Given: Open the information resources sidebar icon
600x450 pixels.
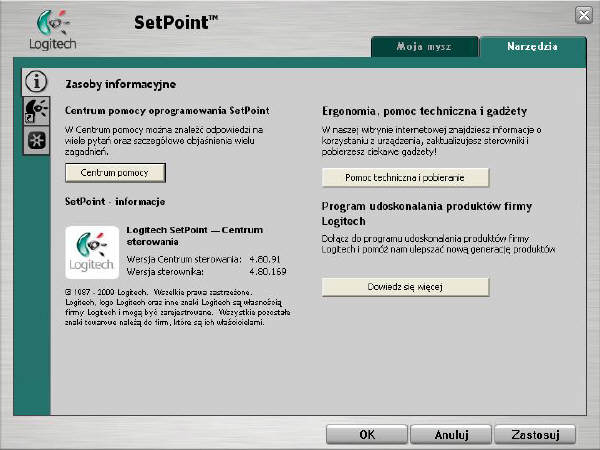Looking at the screenshot, I should pos(36,82).
